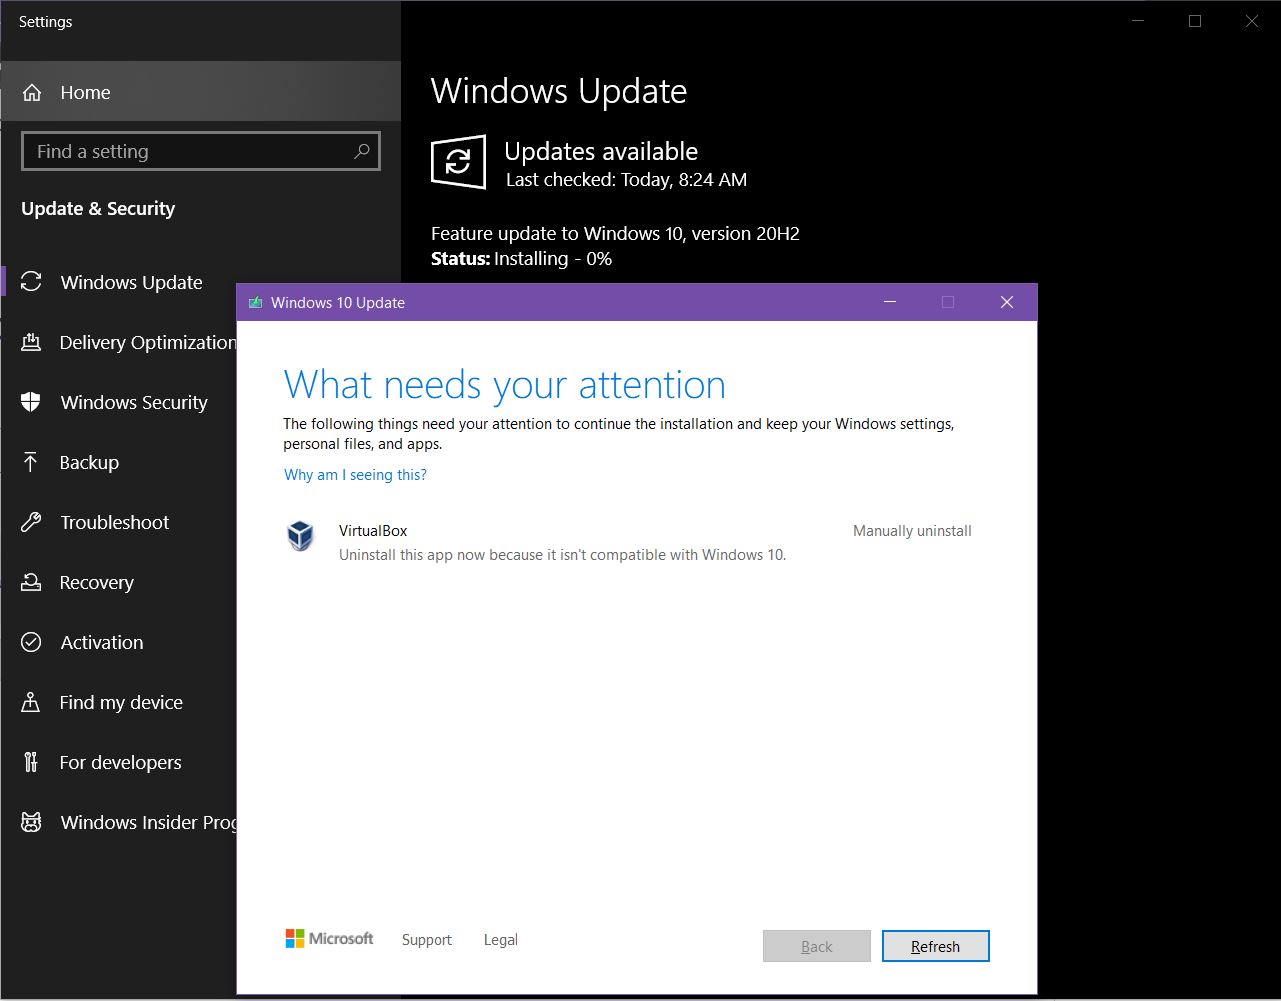Click the Troubleshoot wrench icon
The image size is (1281, 1001).
coord(31,522)
